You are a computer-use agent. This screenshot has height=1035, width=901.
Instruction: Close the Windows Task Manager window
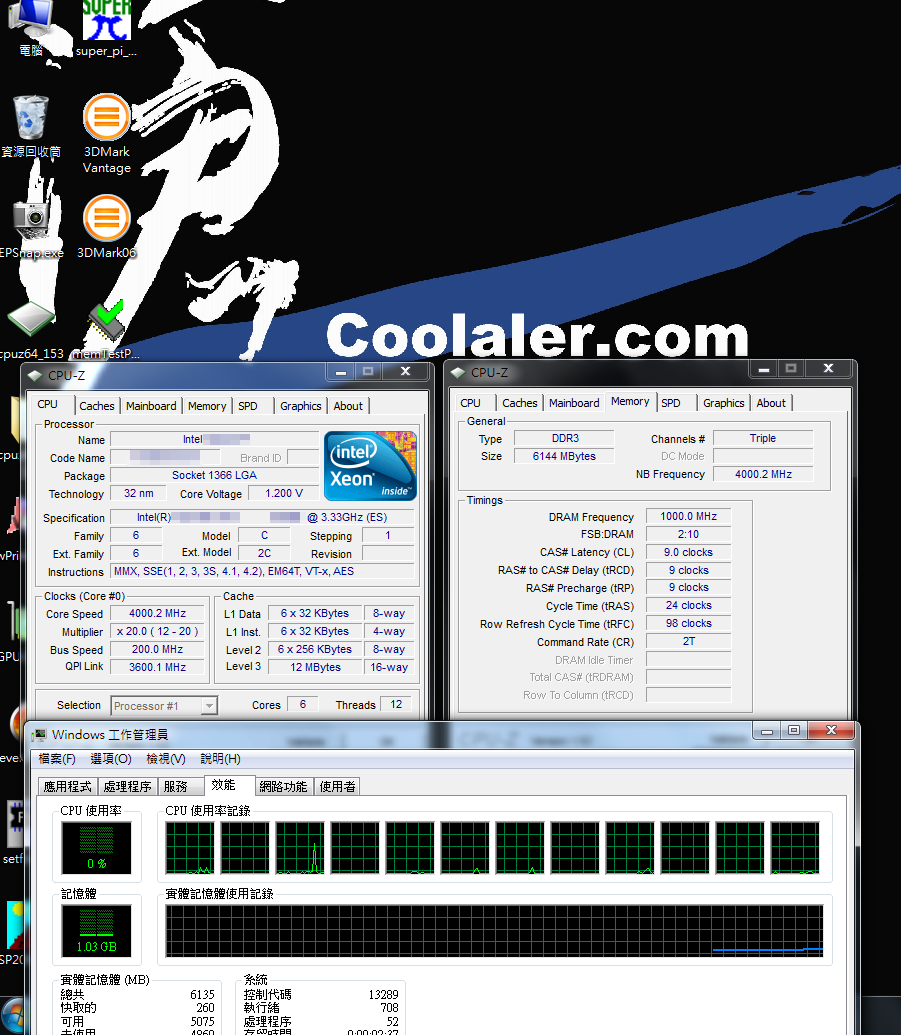tap(831, 730)
